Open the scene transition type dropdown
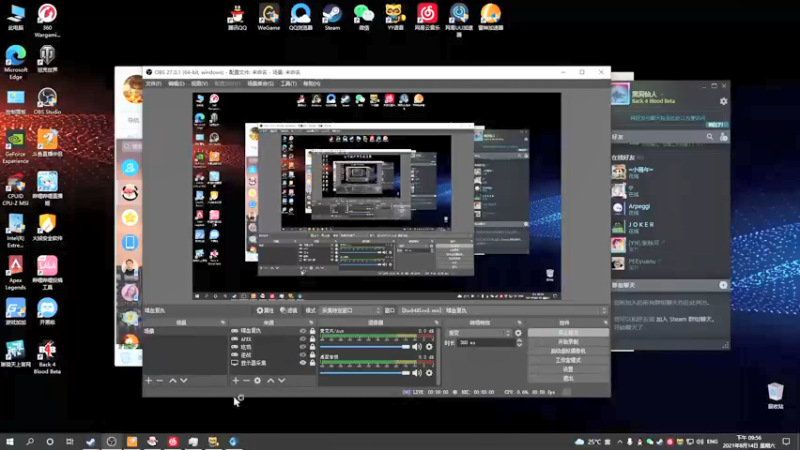Screen dimensions: 800x450 tap(479, 333)
